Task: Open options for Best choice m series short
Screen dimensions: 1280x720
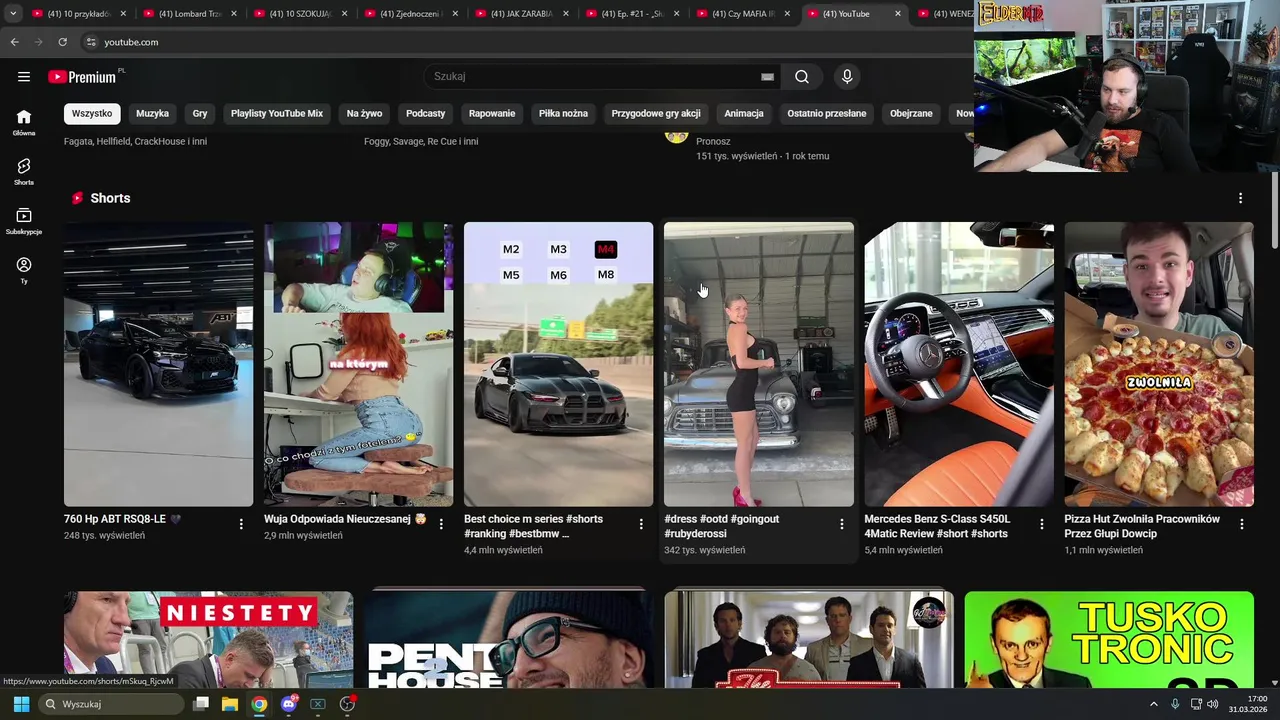Action: click(x=641, y=524)
